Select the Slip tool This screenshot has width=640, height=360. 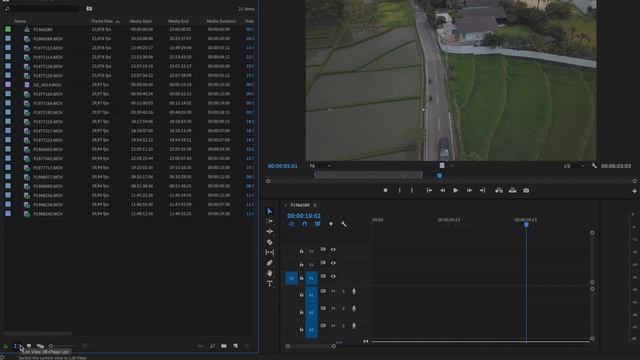pyautogui.click(x=269, y=252)
